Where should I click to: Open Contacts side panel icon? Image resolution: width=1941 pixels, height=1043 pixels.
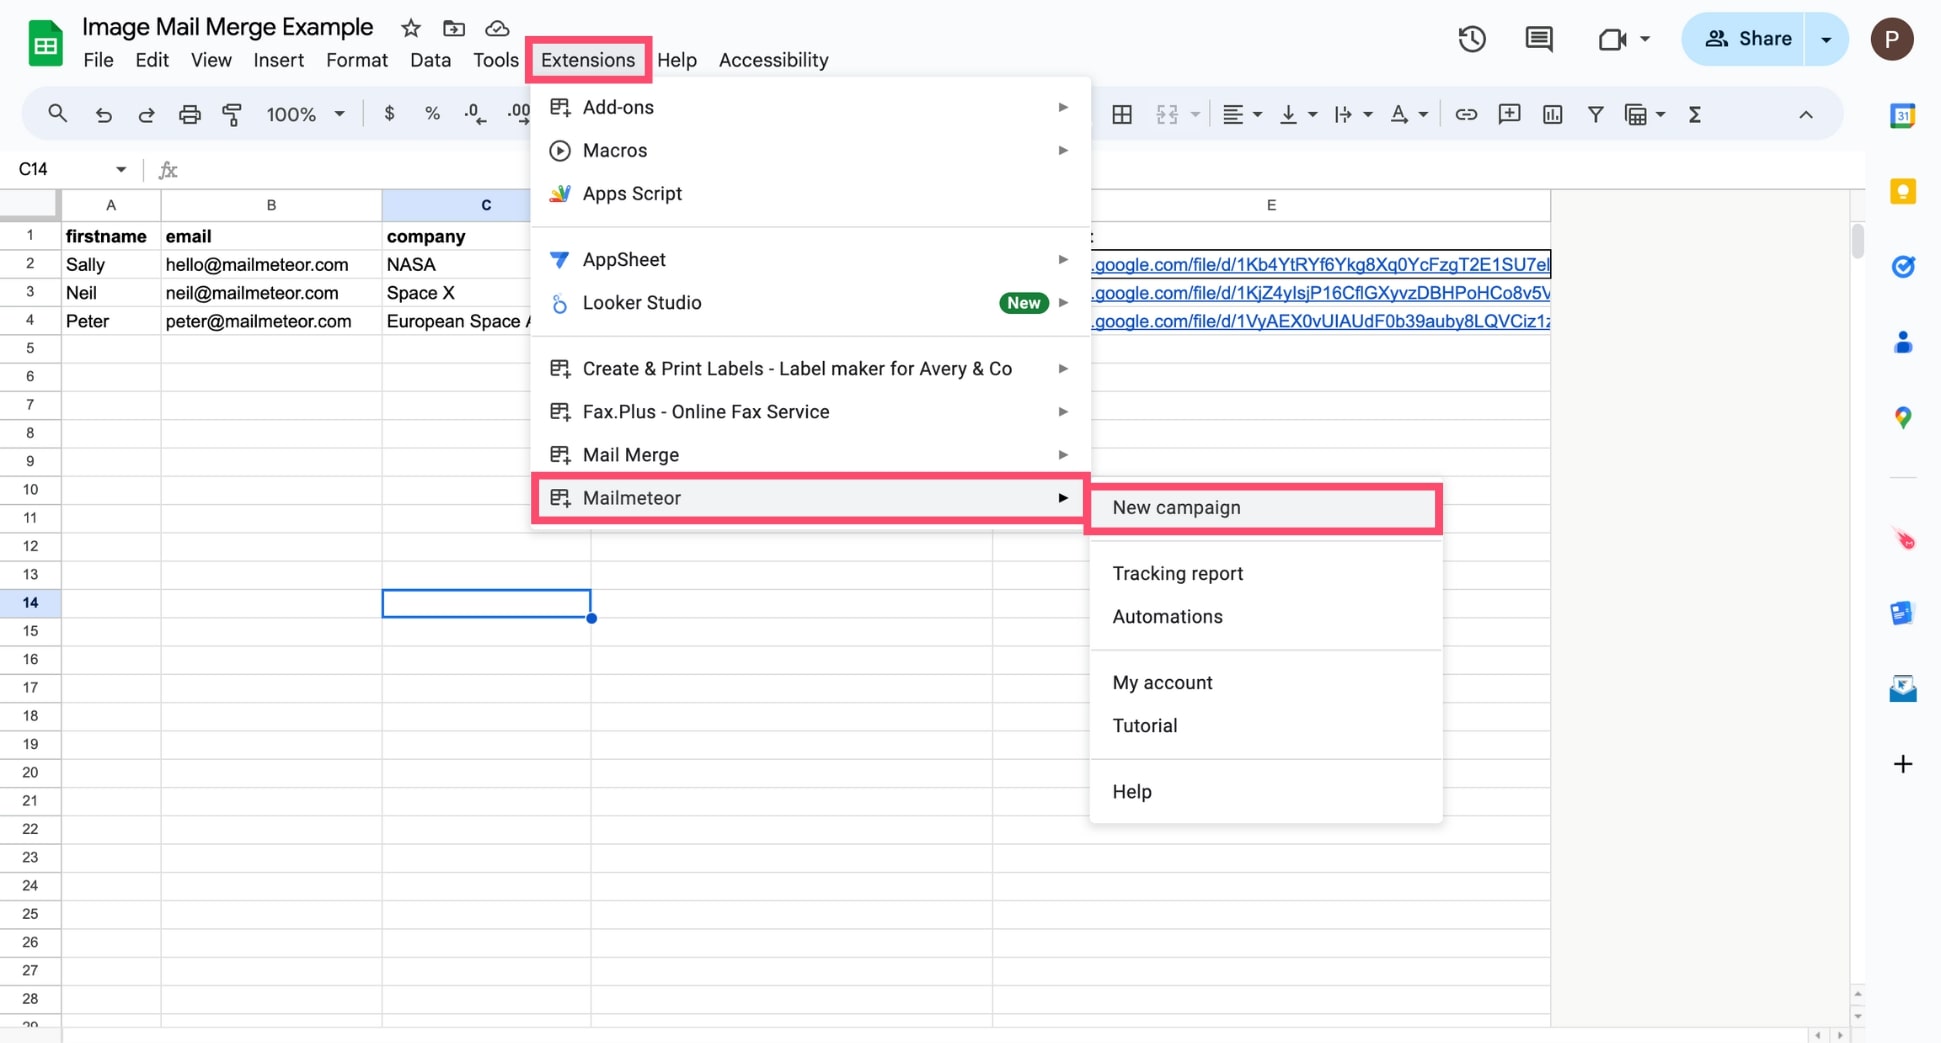click(x=1903, y=342)
